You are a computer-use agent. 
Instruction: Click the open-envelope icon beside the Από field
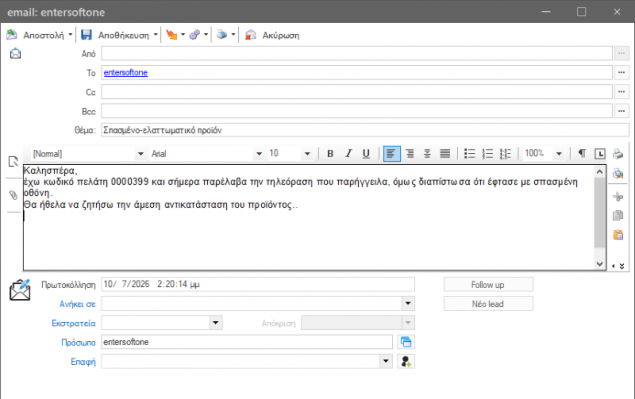(15, 53)
